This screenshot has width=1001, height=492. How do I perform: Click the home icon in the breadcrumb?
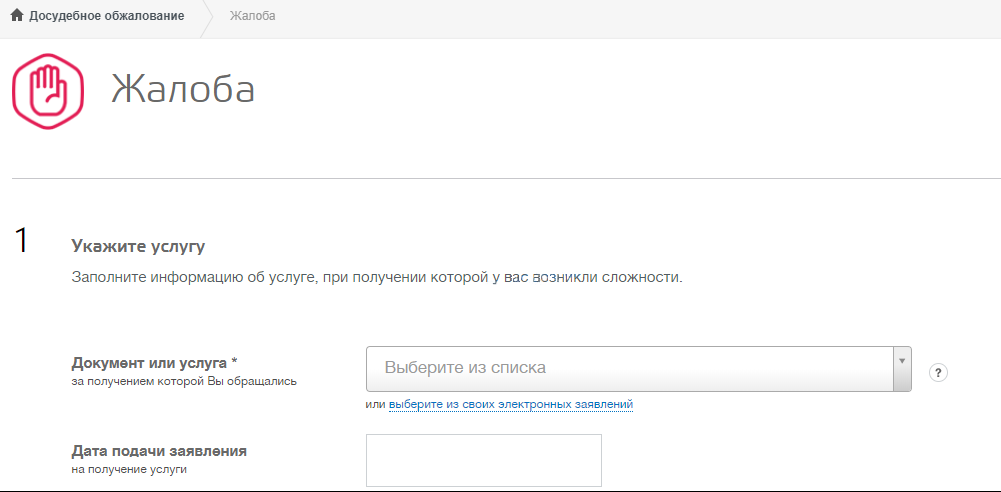coord(17,16)
